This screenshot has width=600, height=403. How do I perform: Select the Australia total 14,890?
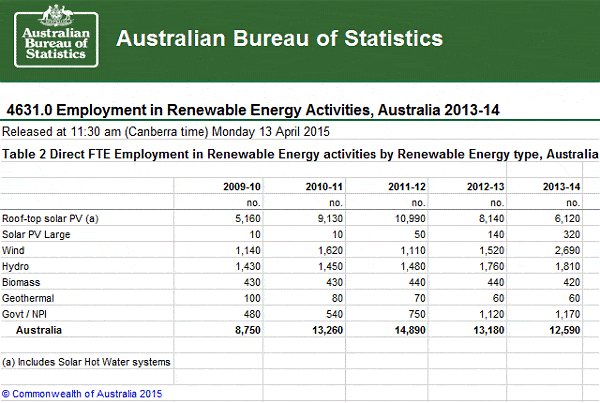410,330
